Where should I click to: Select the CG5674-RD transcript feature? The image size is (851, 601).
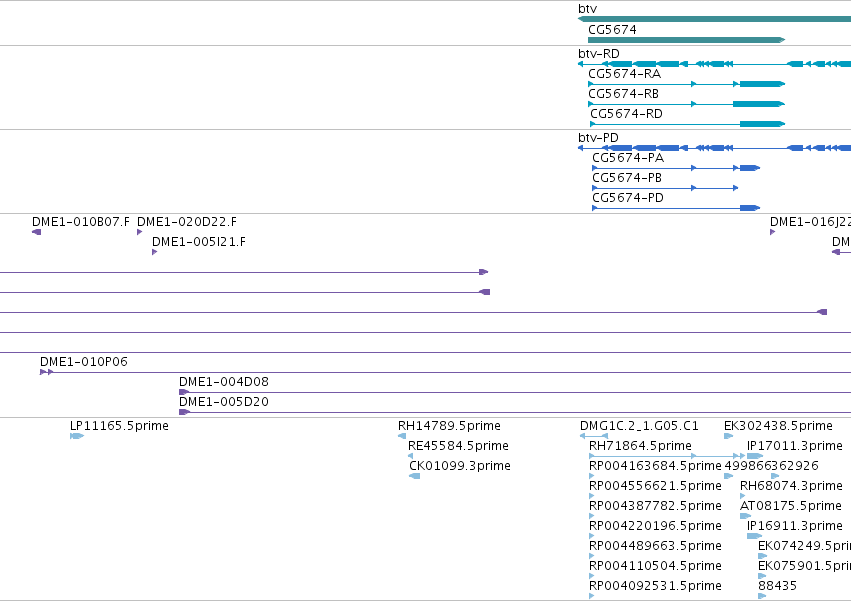pyautogui.click(x=688, y=124)
